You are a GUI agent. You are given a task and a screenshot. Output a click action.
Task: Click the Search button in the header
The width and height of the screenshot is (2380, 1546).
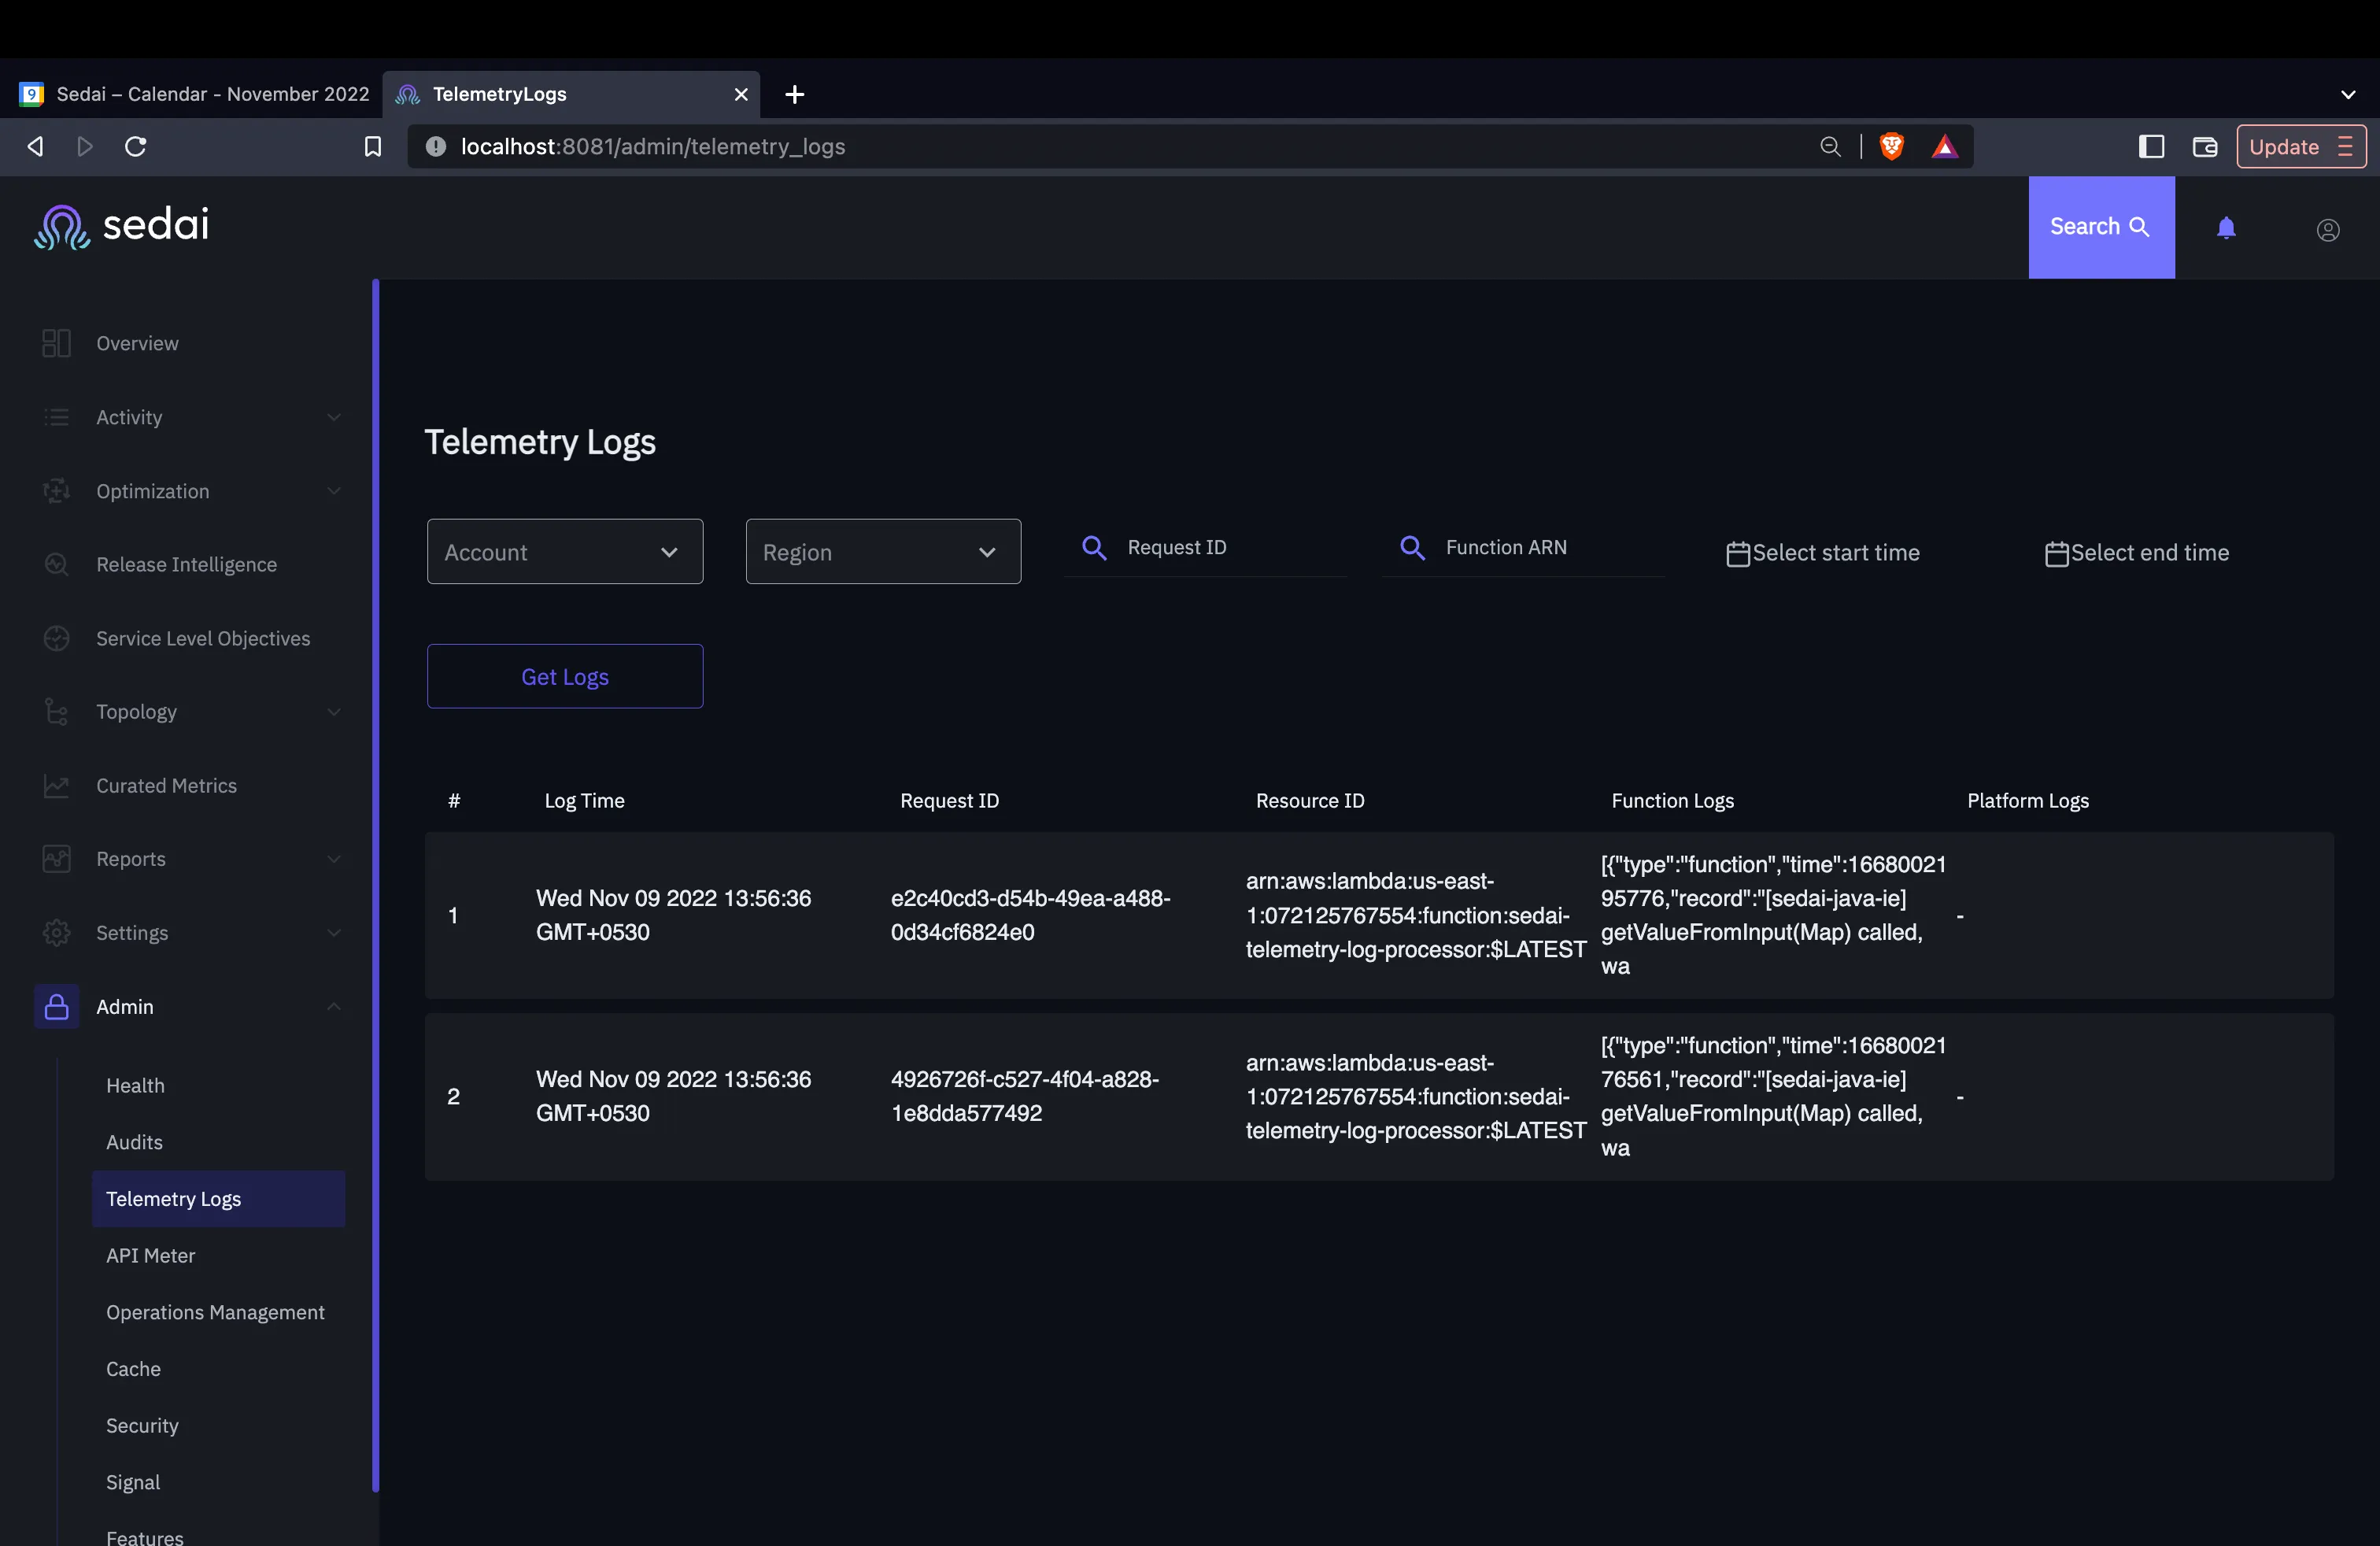(2100, 227)
